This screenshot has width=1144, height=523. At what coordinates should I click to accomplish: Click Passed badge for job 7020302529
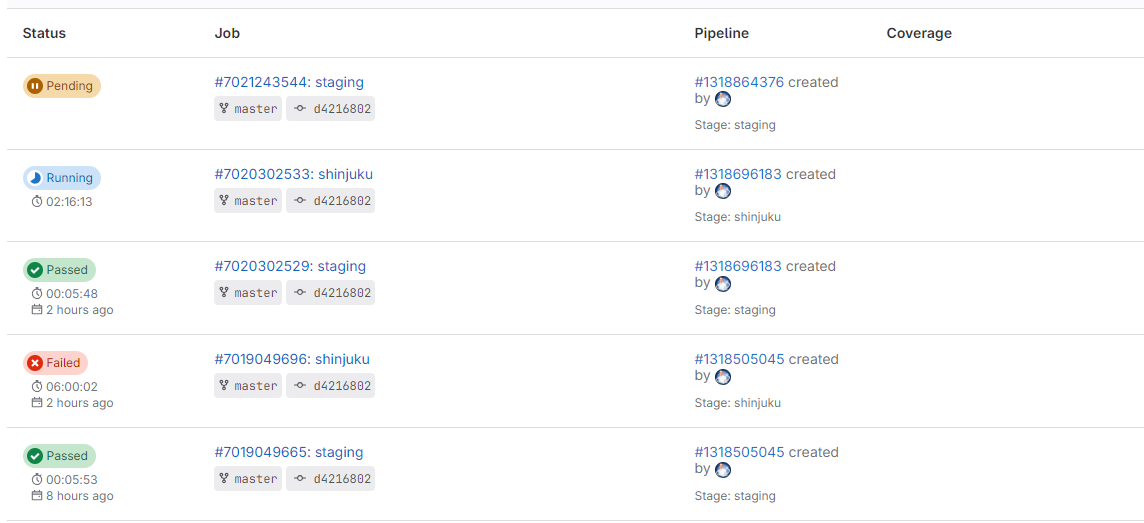59,270
